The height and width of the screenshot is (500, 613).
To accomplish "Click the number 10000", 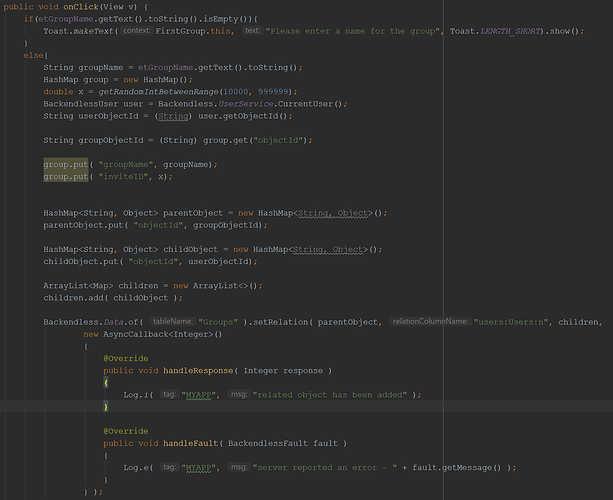I will tap(236, 91).
